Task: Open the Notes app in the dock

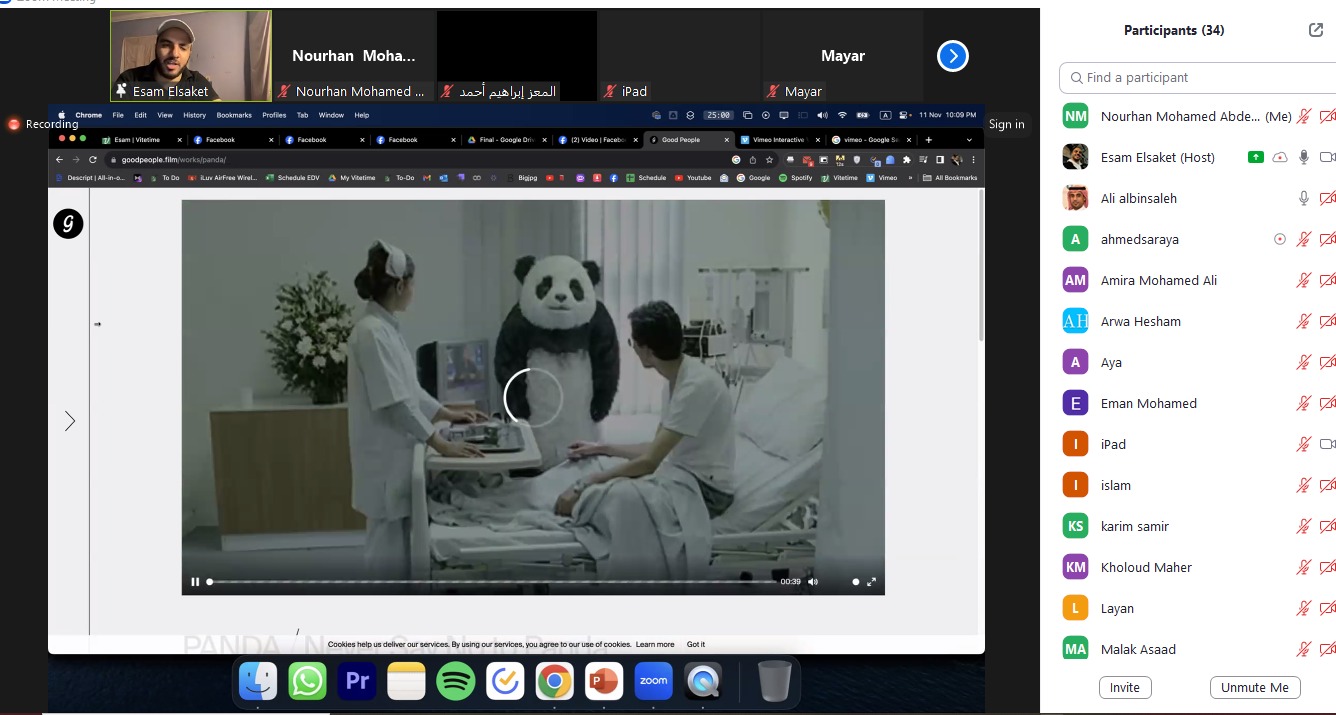Action: pyautogui.click(x=406, y=681)
